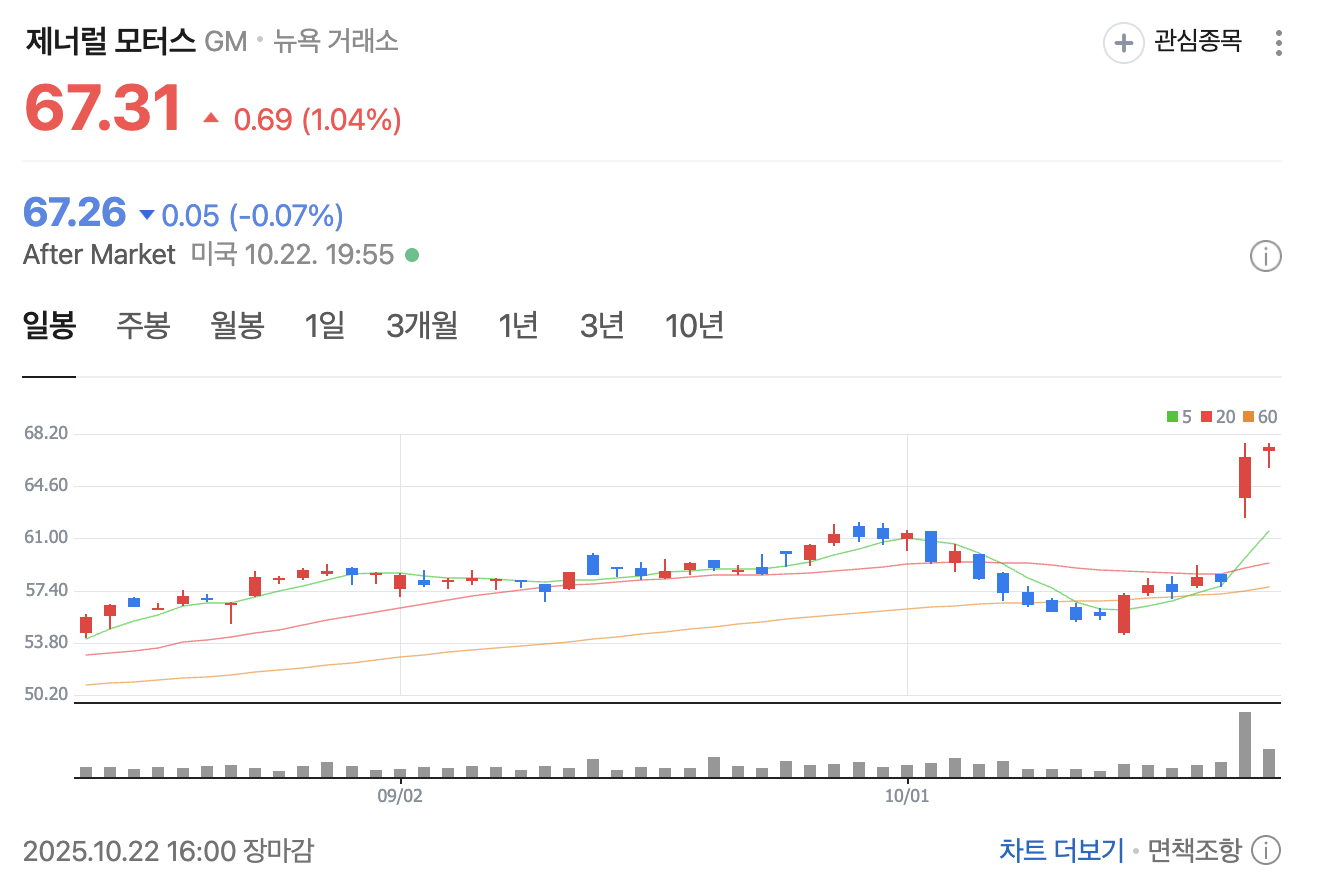1320x886 pixels.
Task: Switch to the 주봉 weekly chart tab
Action: (x=143, y=326)
